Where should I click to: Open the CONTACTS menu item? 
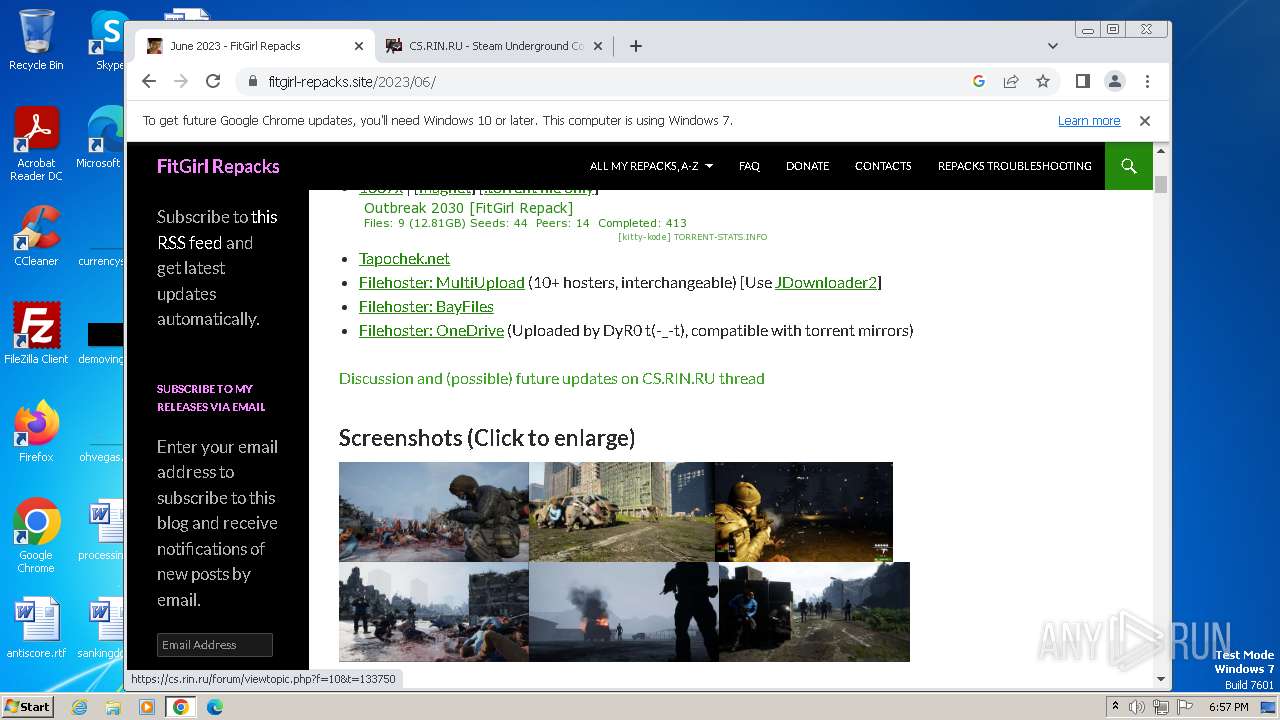pyautogui.click(x=883, y=166)
